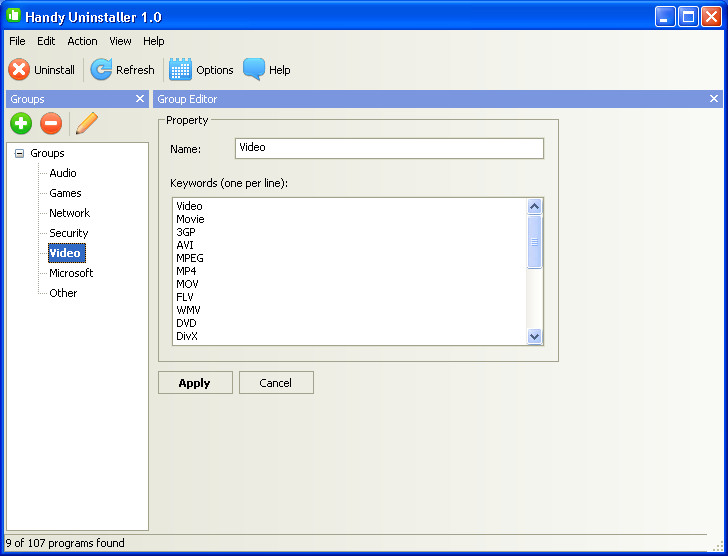
Task: Close the Group Editor panel
Action: coord(714,99)
